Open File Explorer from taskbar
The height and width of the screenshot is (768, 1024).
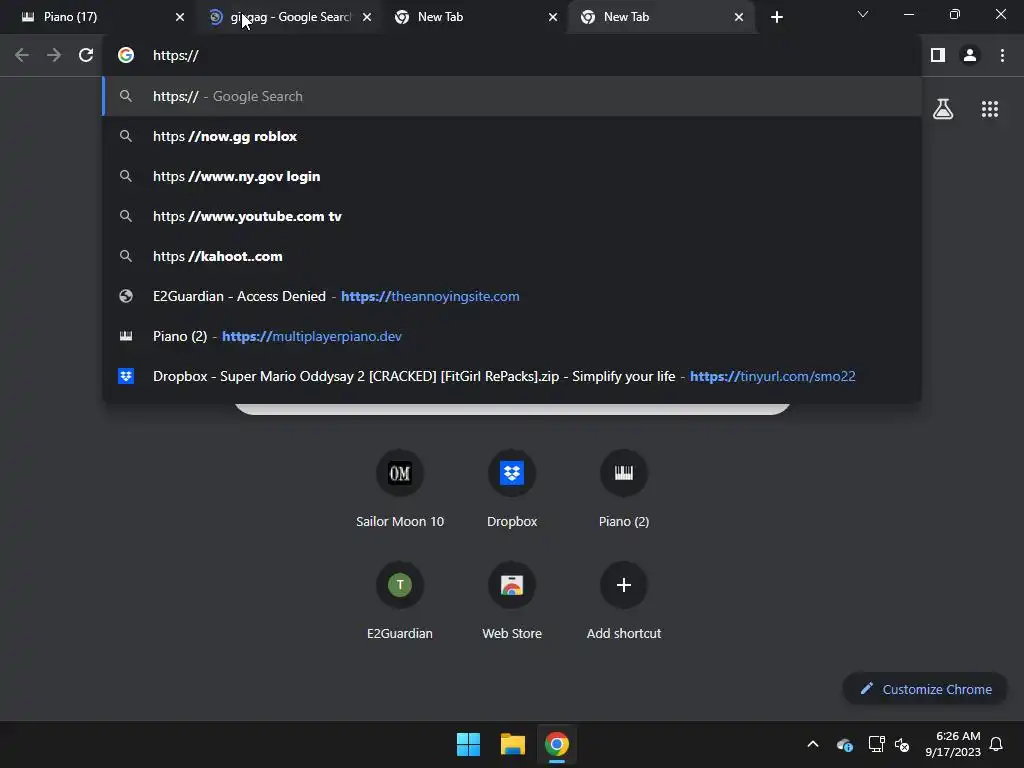click(x=513, y=744)
